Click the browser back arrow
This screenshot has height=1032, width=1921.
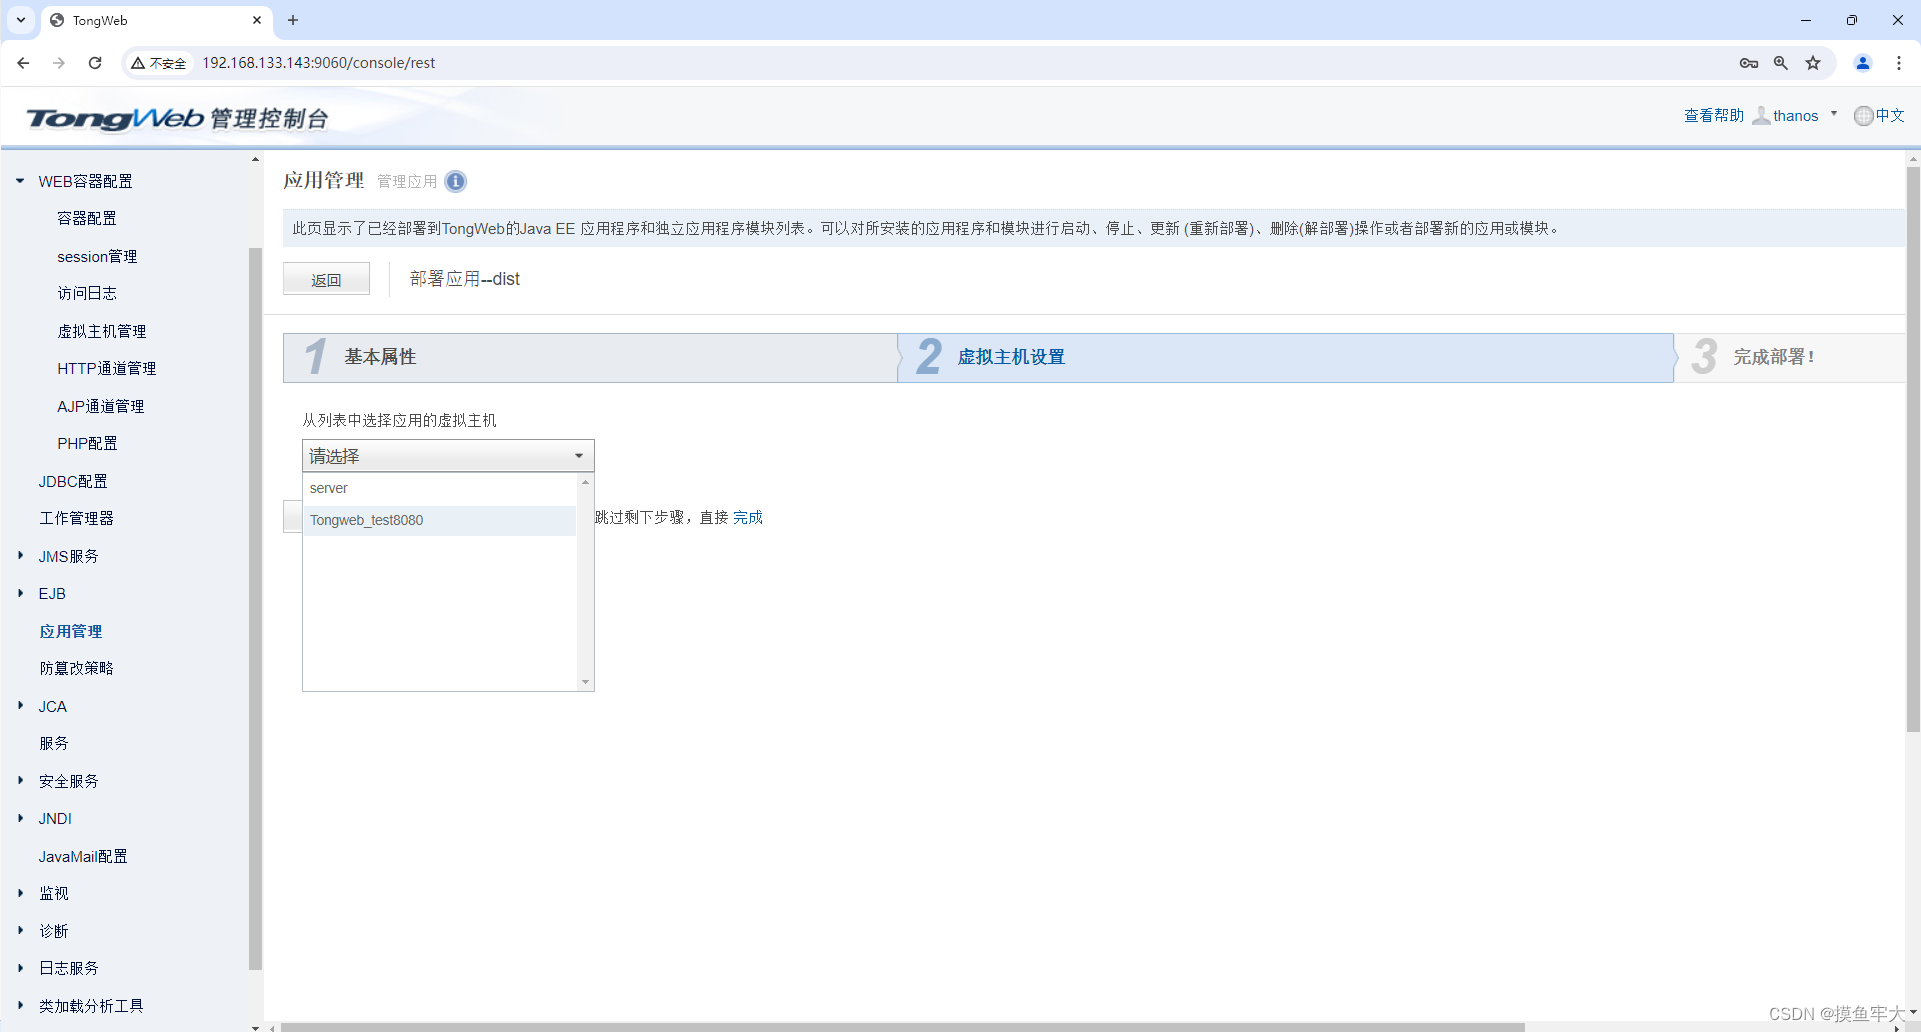point(23,62)
